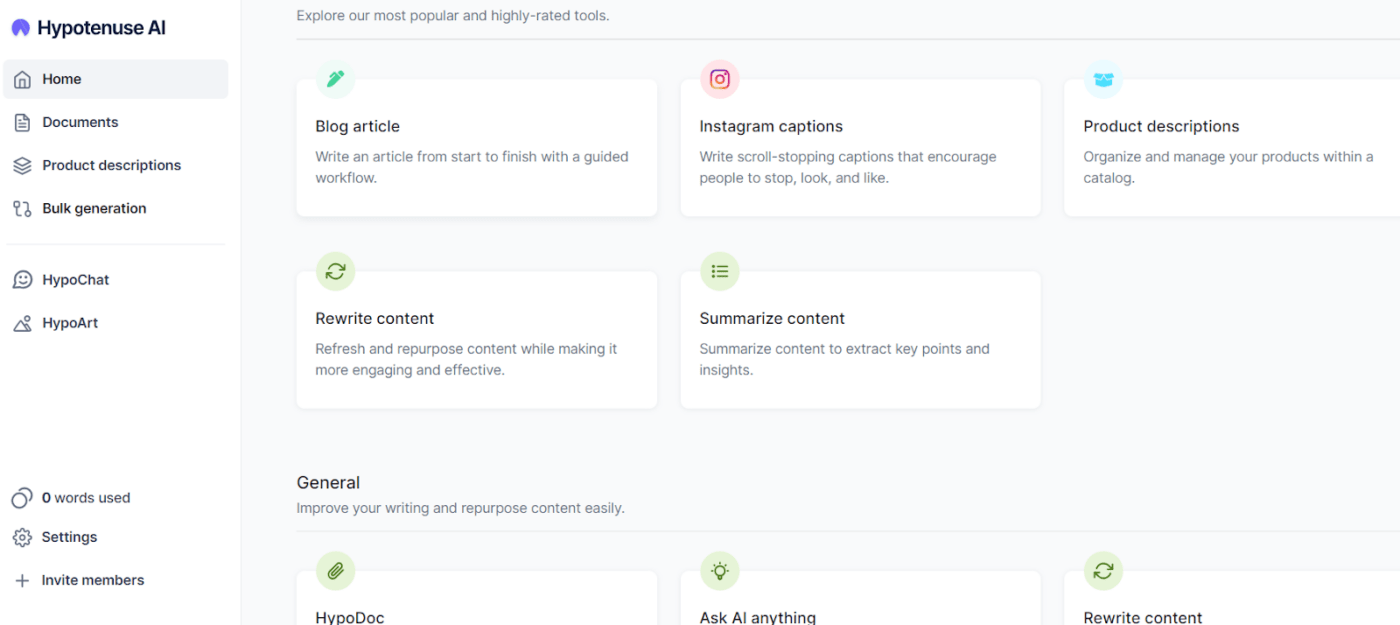The image size is (1400, 625).
Task: Click the Instagram logo icon
Action: (720, 79)
